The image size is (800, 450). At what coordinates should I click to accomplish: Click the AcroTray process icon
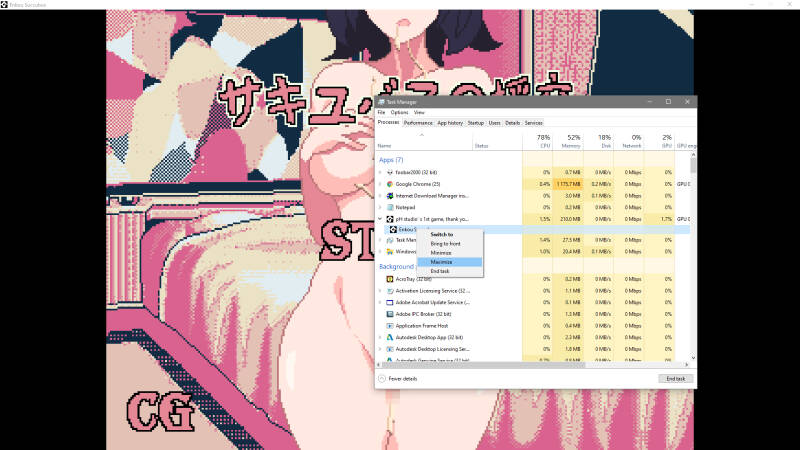(390, 279)
